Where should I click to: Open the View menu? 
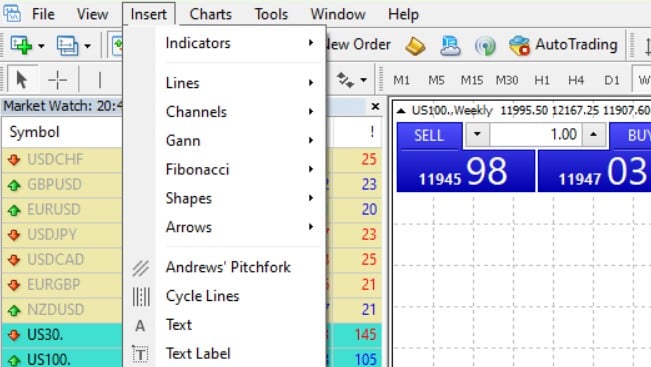pos(92,14)
